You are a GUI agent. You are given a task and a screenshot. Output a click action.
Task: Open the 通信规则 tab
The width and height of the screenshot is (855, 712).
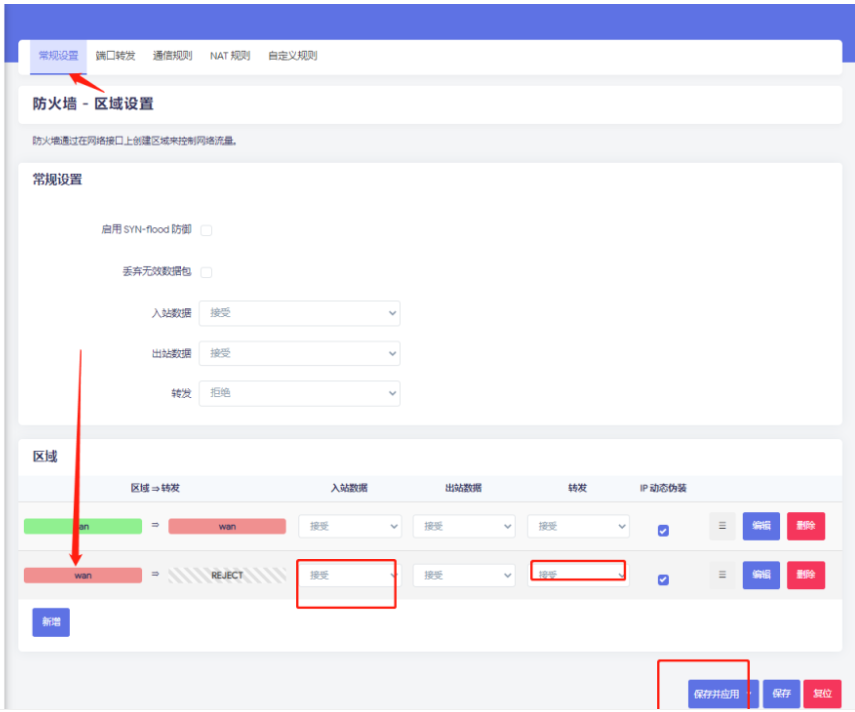[172, 56]
